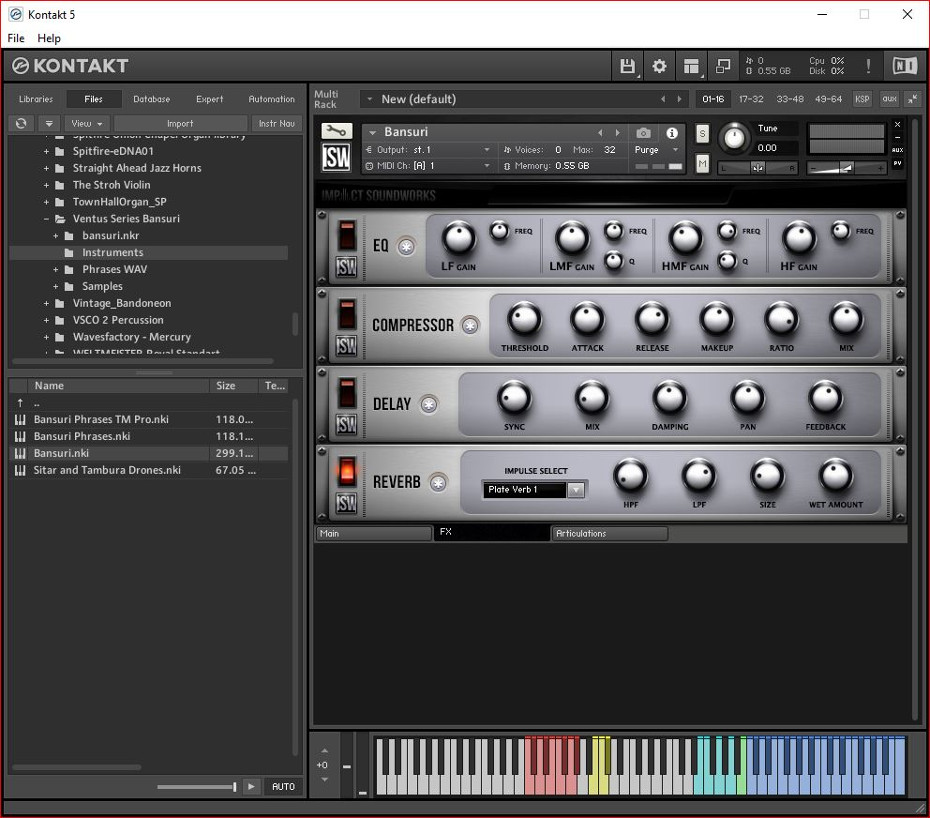Select MIDI channel page 33-48
Image resolution: width=930 pixels, height=818 pixels.
[x=790, y=99]
